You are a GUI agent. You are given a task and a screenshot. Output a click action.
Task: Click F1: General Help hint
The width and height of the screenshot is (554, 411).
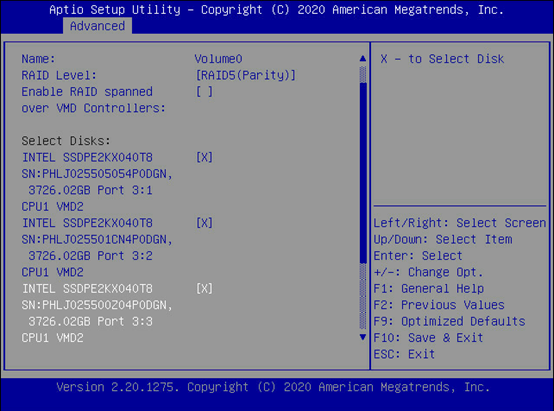pos(429,289)
